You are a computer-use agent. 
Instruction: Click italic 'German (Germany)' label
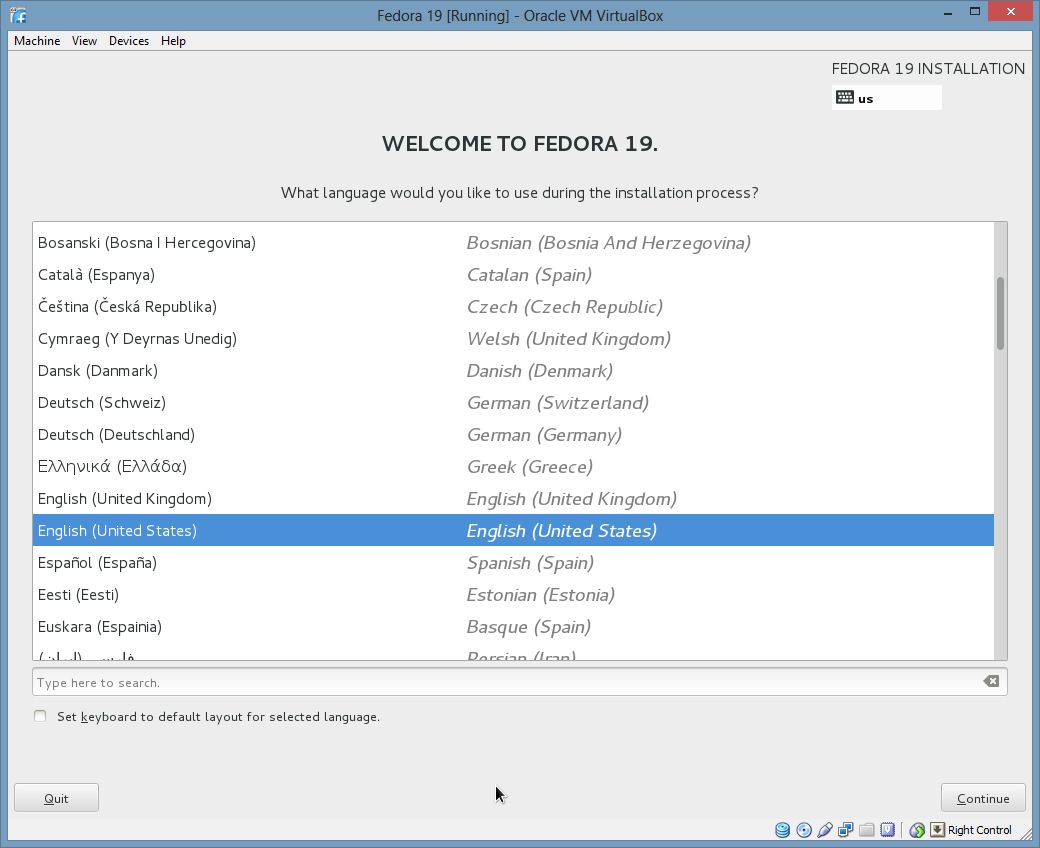[545, 434]
